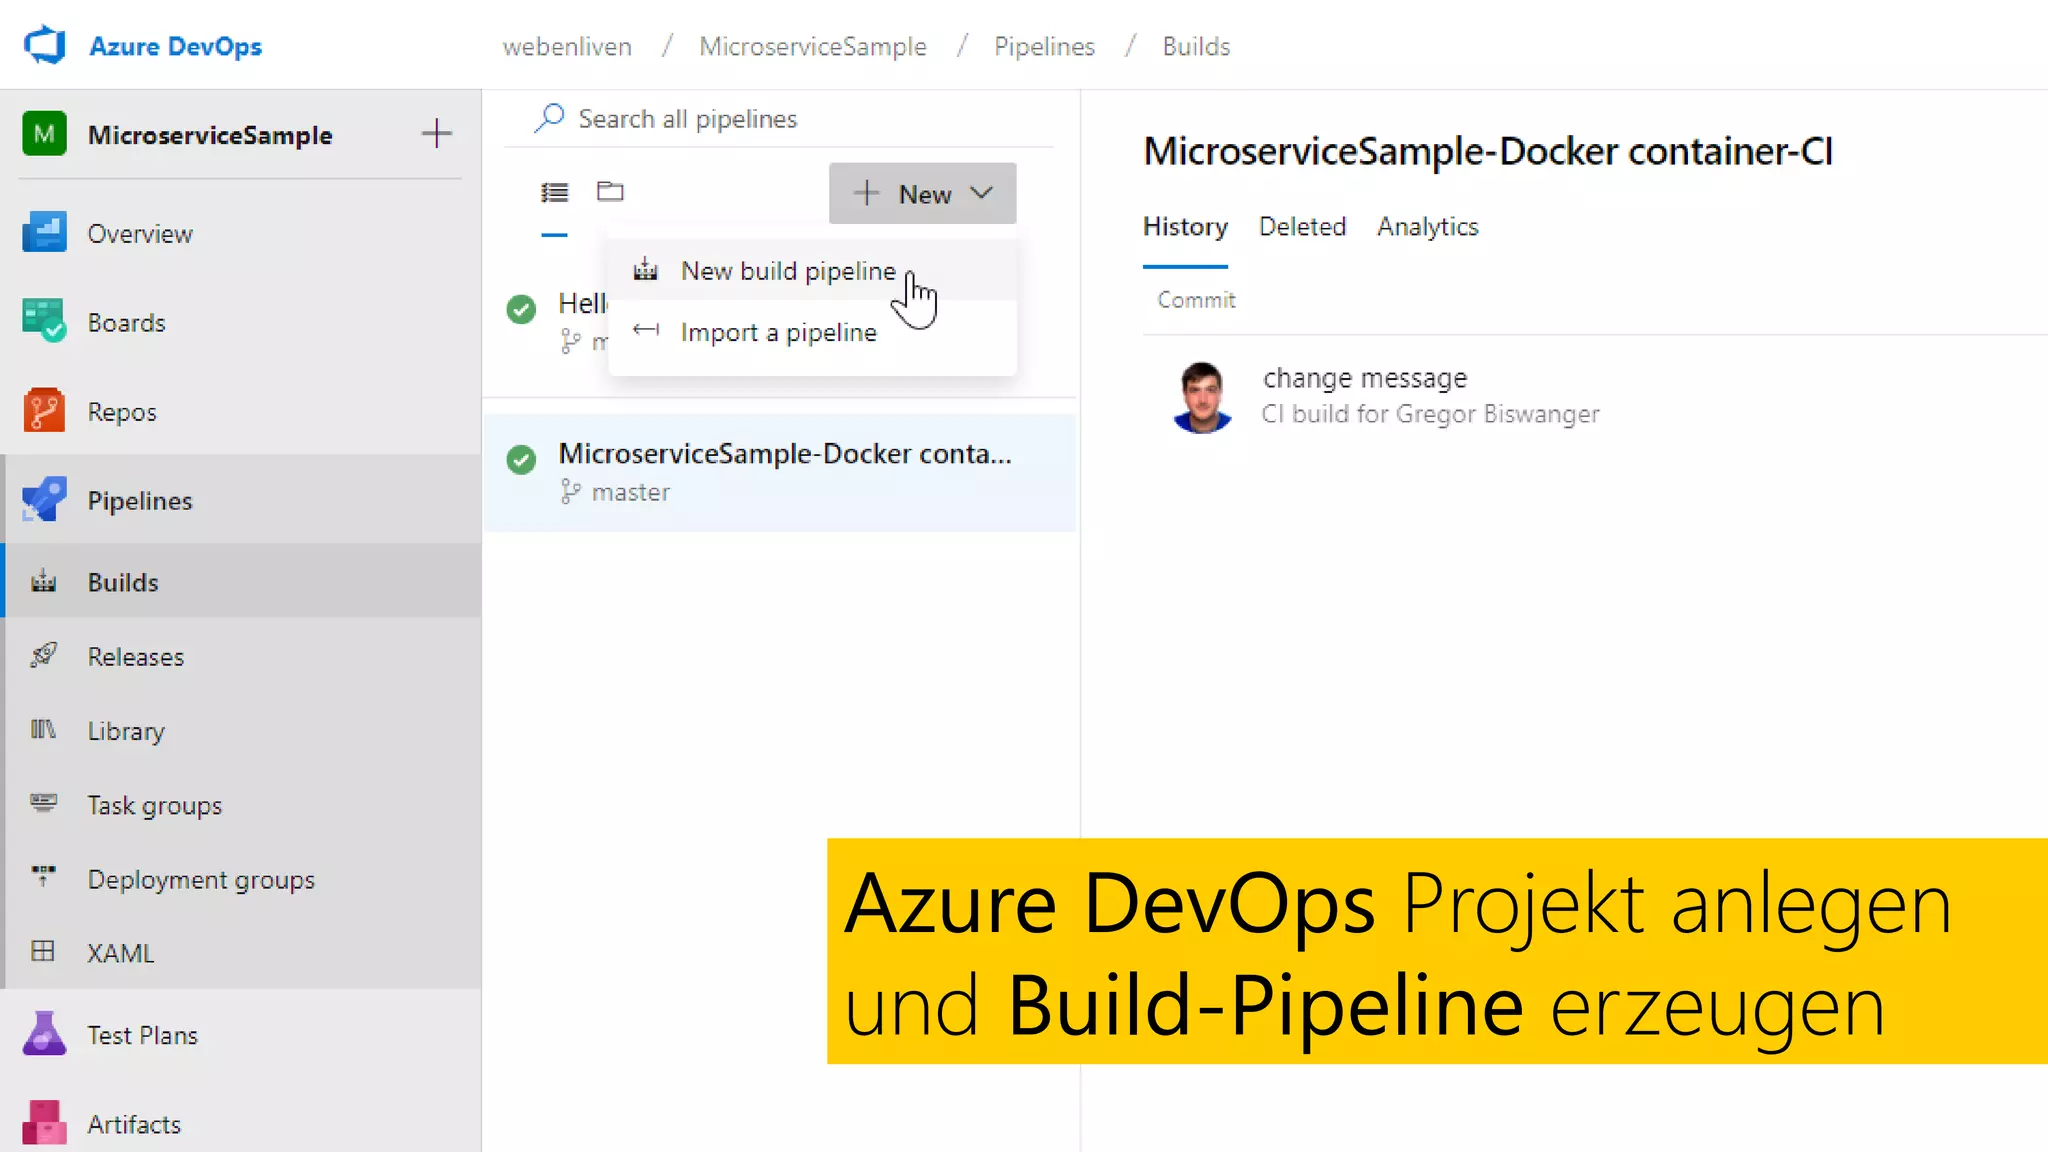
Task: Open the New dropdown button
Action: 922,193
